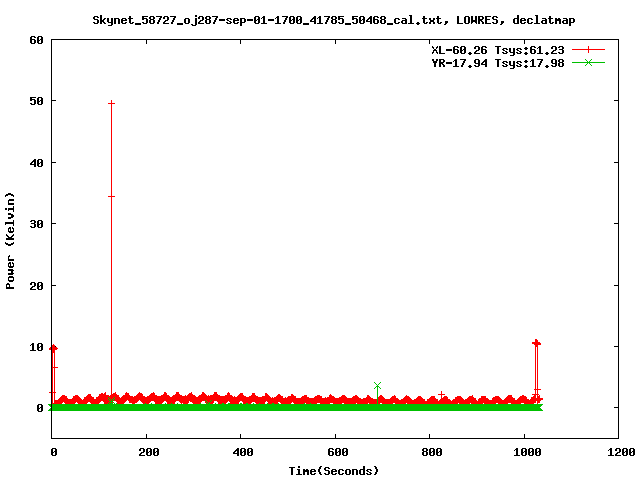Click the x-axis tick label 600
The height and width of the screenshot is (480, 640).
coord(337,452)
